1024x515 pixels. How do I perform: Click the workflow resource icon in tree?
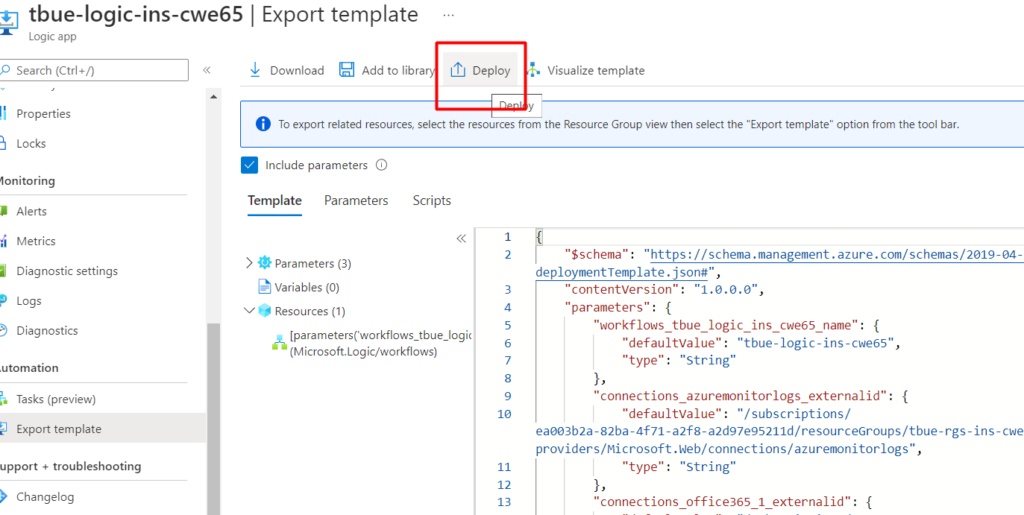[279, 342]
